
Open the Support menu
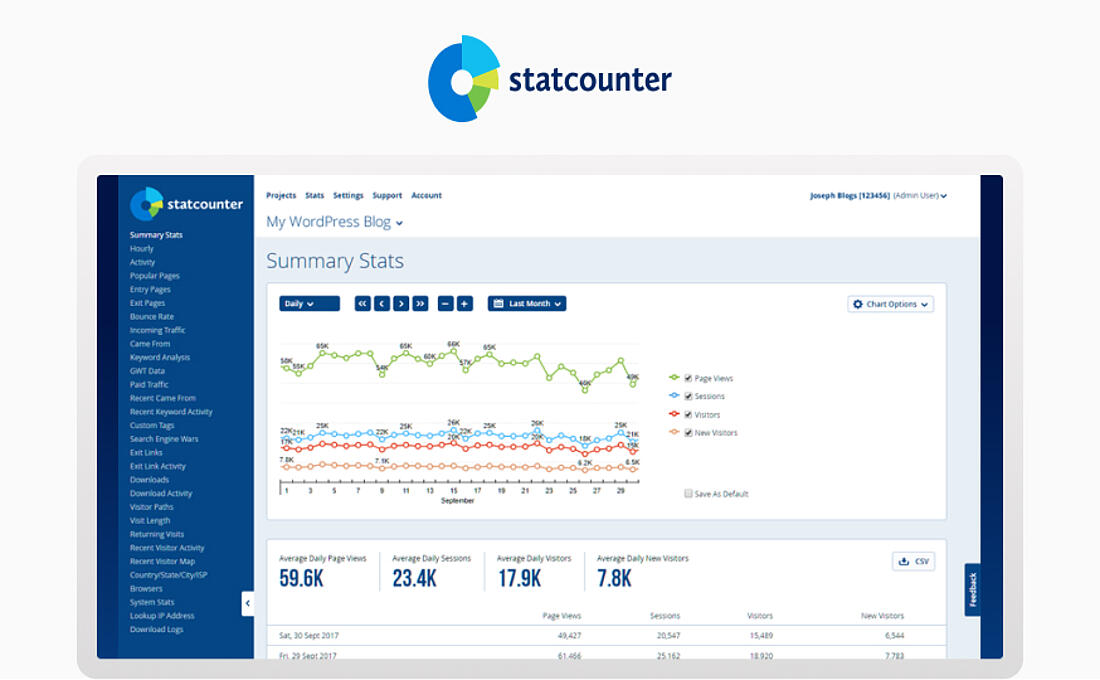click(x=387, y=196)
